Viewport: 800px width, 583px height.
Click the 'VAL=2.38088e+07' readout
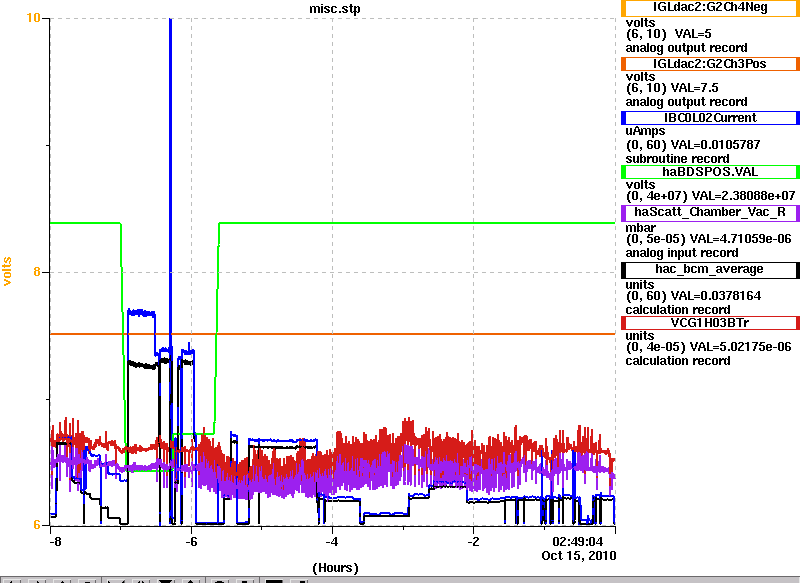pos(745,196)
